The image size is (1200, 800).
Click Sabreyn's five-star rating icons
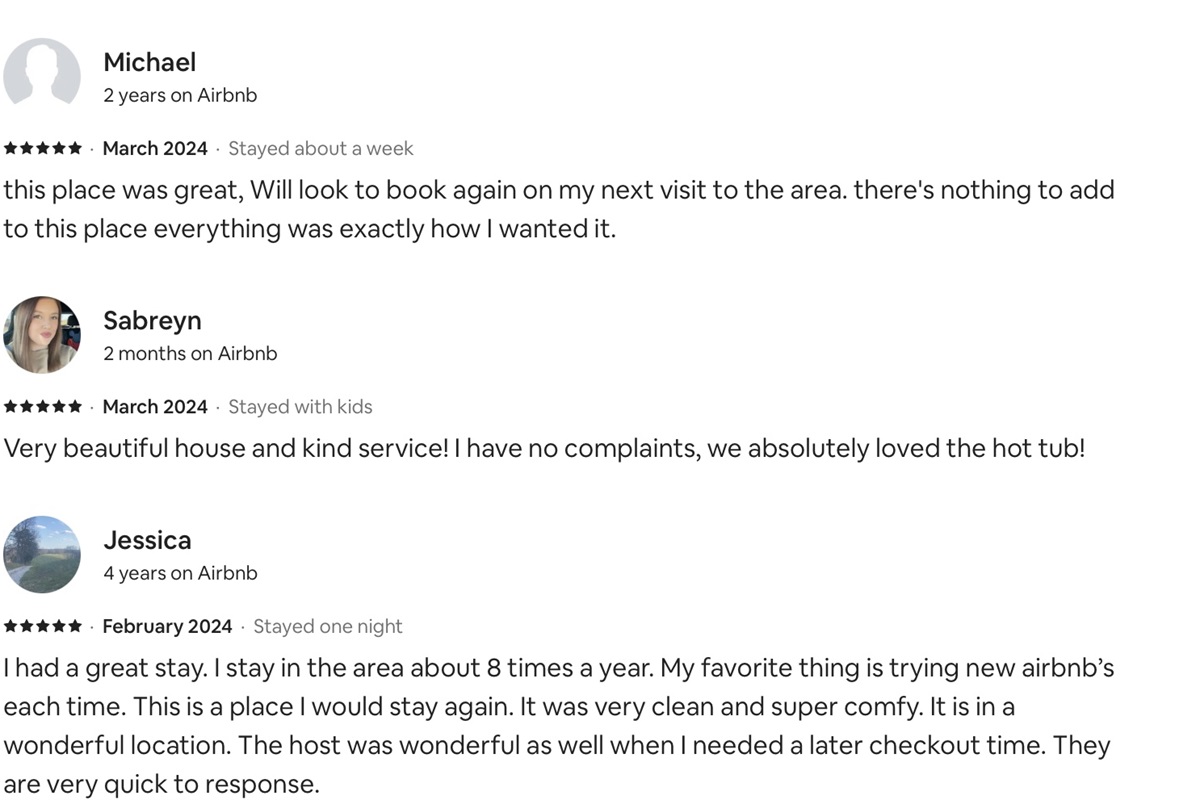43,407
